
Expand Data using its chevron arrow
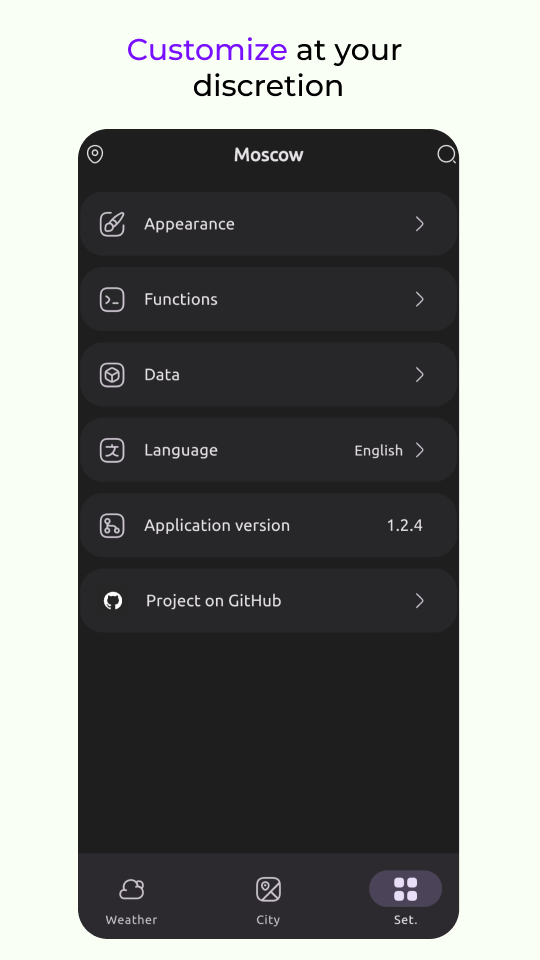coord(420,375)
